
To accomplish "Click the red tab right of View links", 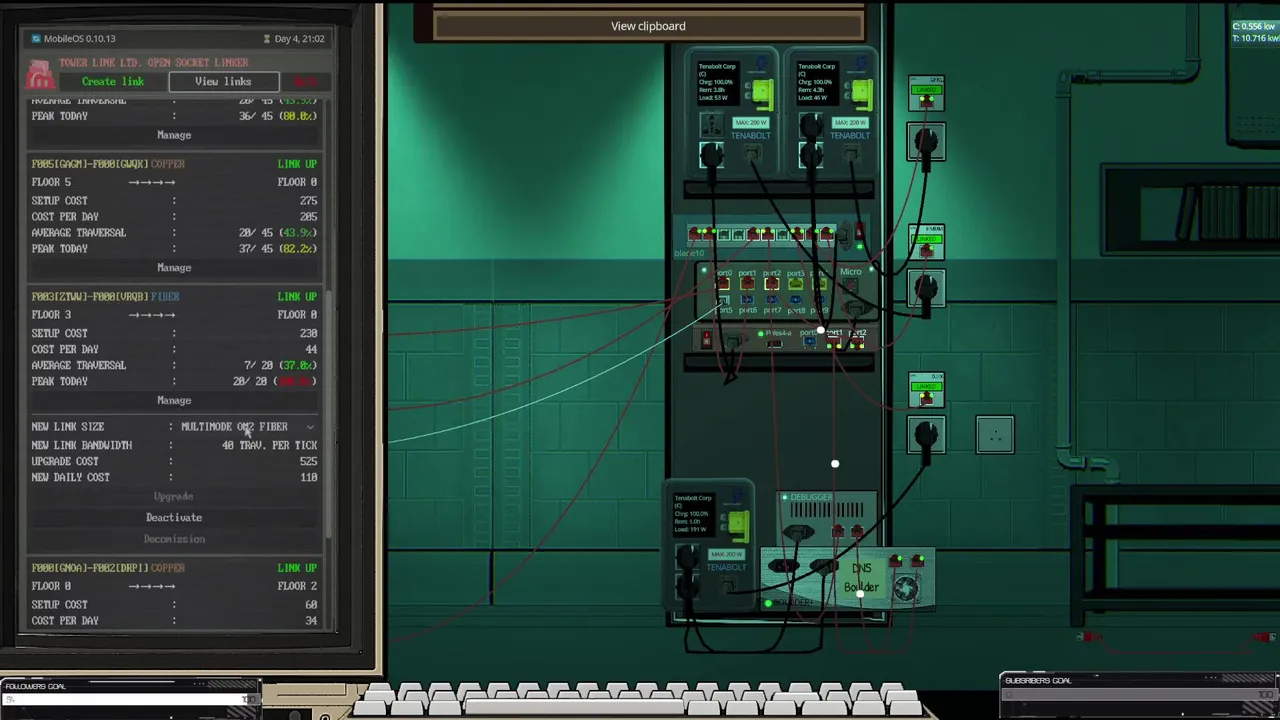I will (x=304, y=82).
